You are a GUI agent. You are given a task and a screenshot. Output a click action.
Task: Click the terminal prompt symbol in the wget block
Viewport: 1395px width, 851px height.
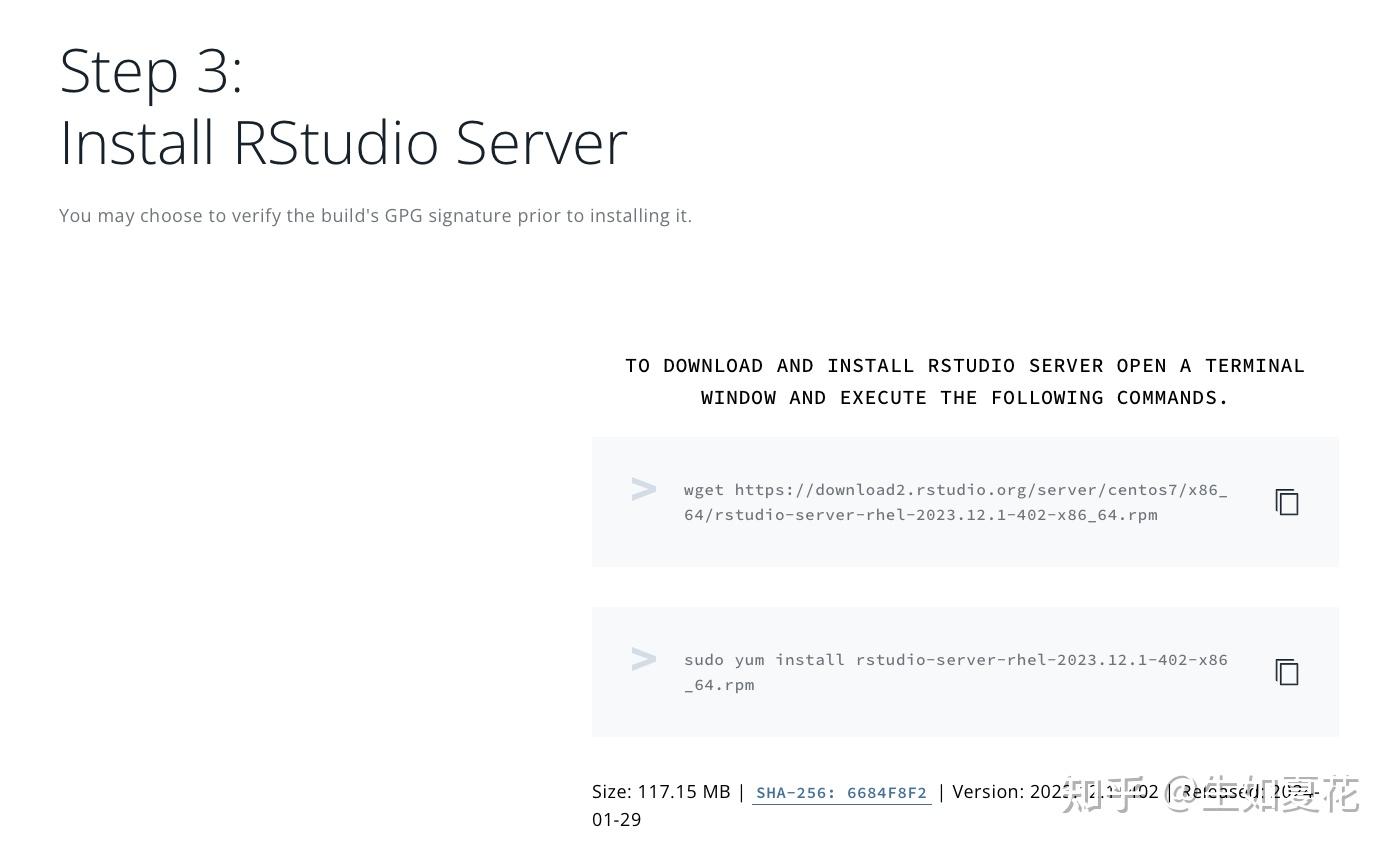click(x=644, y=489)
